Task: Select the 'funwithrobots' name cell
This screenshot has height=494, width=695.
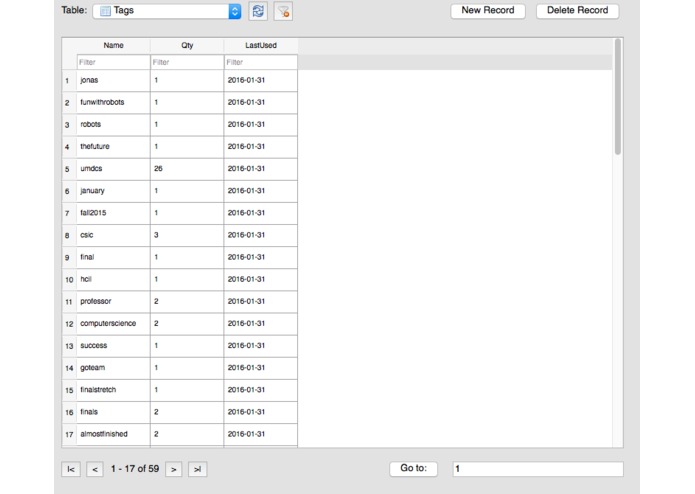Action: click(x=113, y=102)
